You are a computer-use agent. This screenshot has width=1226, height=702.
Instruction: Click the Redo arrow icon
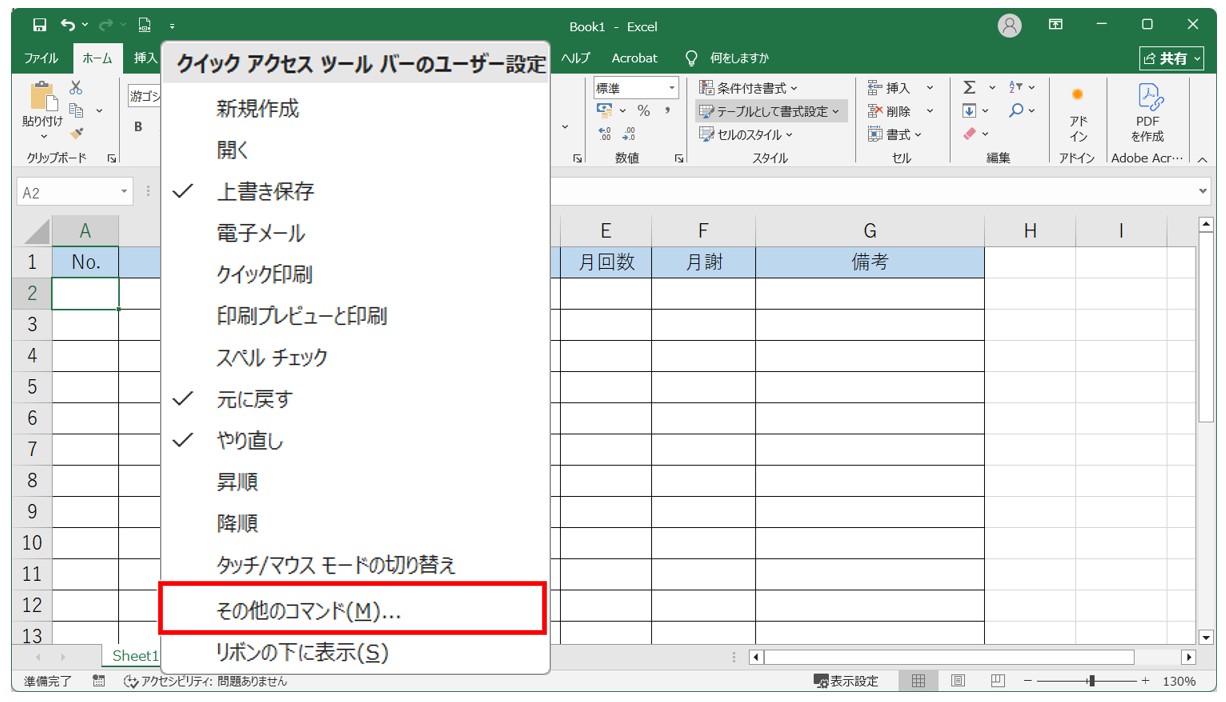coord(104,25)
